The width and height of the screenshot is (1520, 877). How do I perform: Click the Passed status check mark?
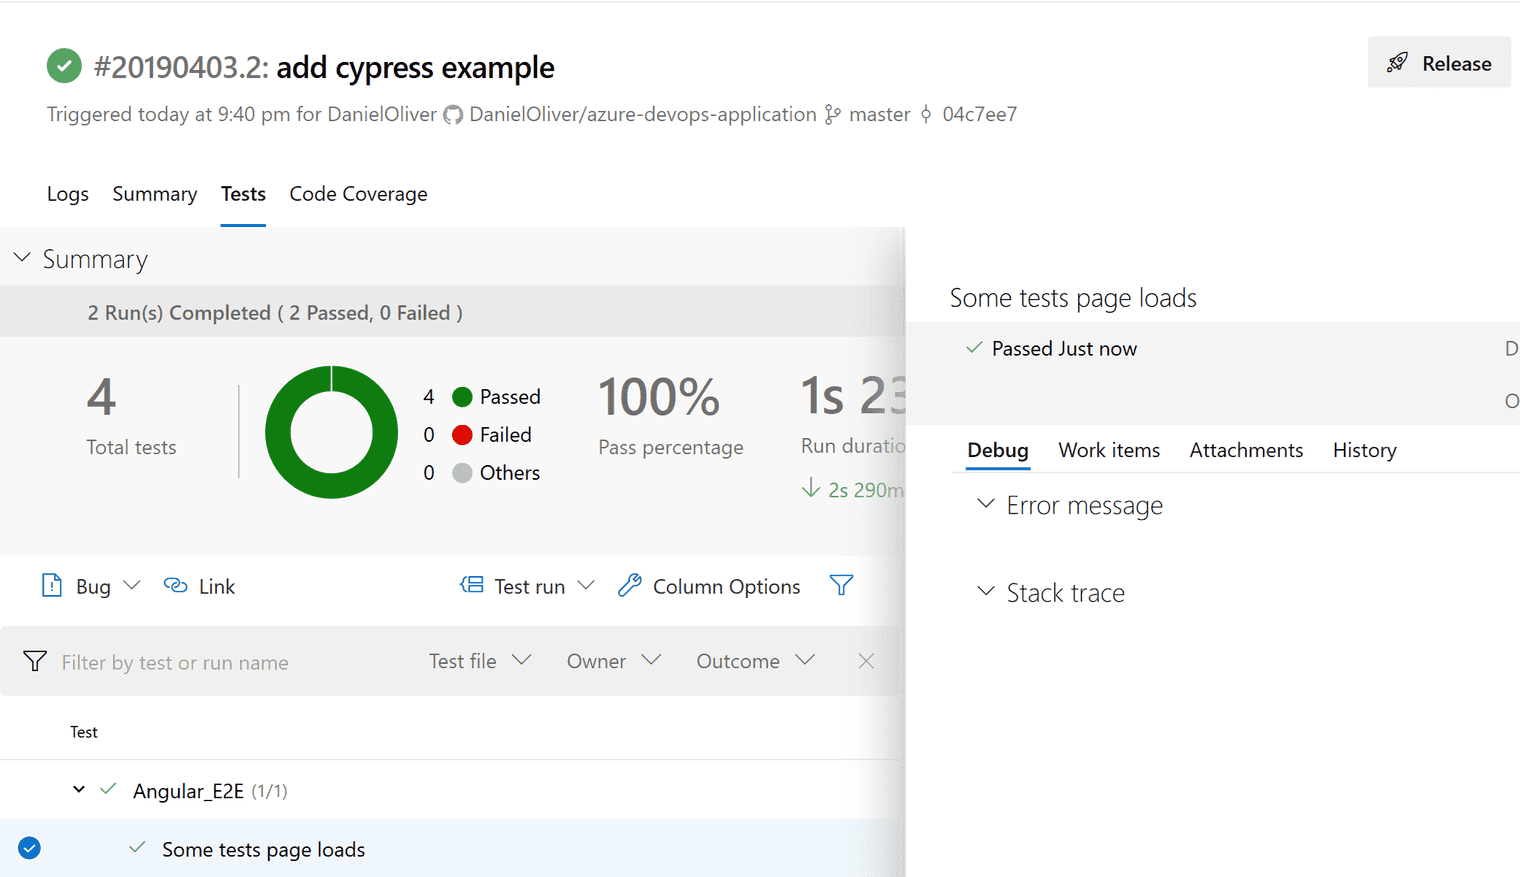[972, 348]
